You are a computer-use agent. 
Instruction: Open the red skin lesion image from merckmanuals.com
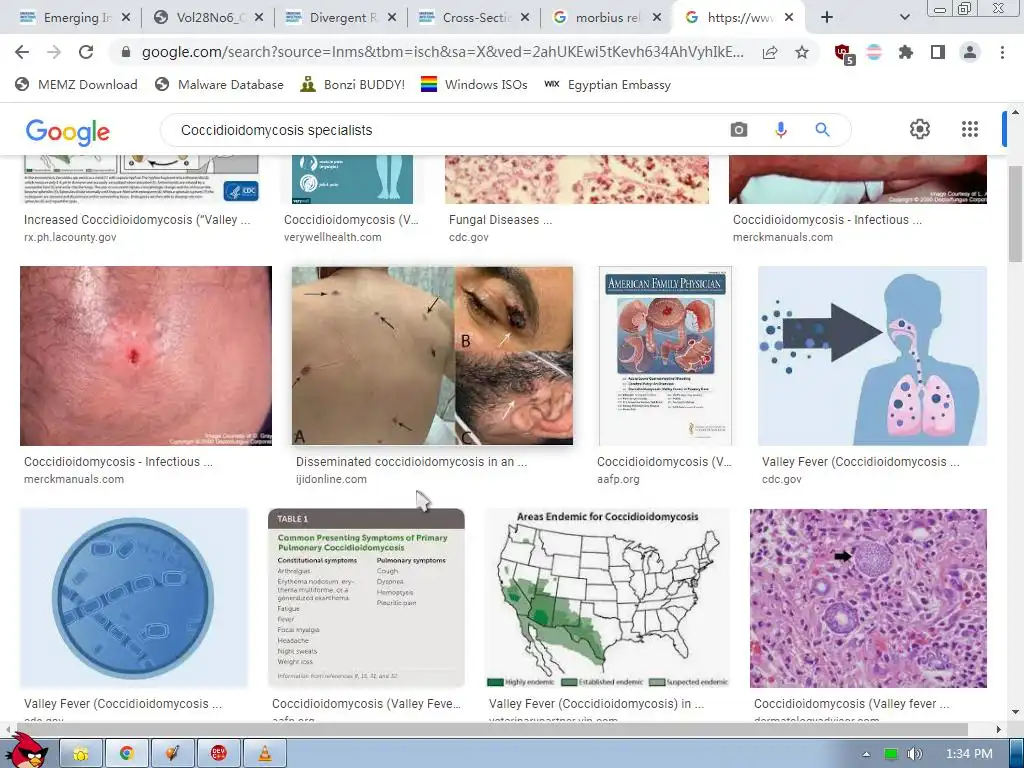[146, 356]
